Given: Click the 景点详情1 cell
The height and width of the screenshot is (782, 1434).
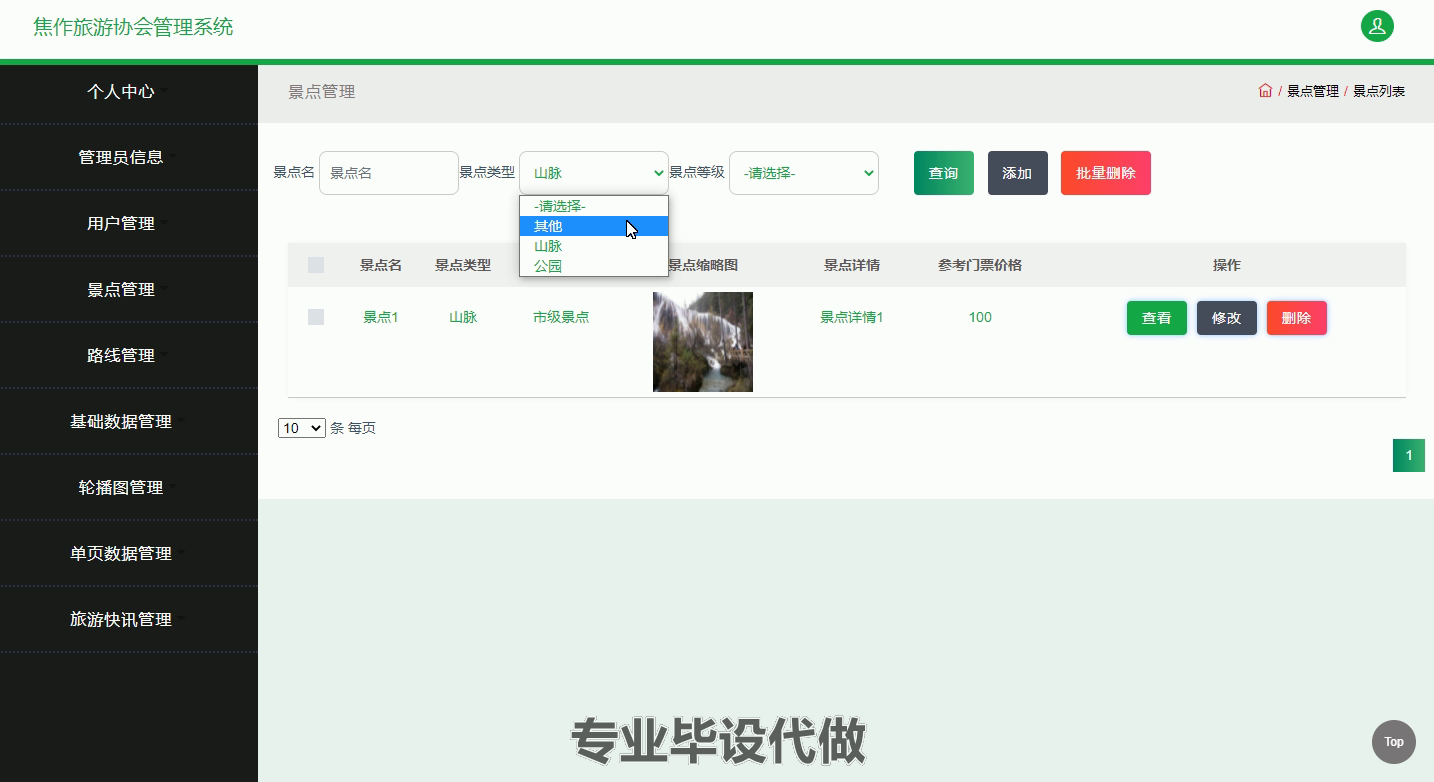Looking at the screenshot, I should tap(852, 317).
